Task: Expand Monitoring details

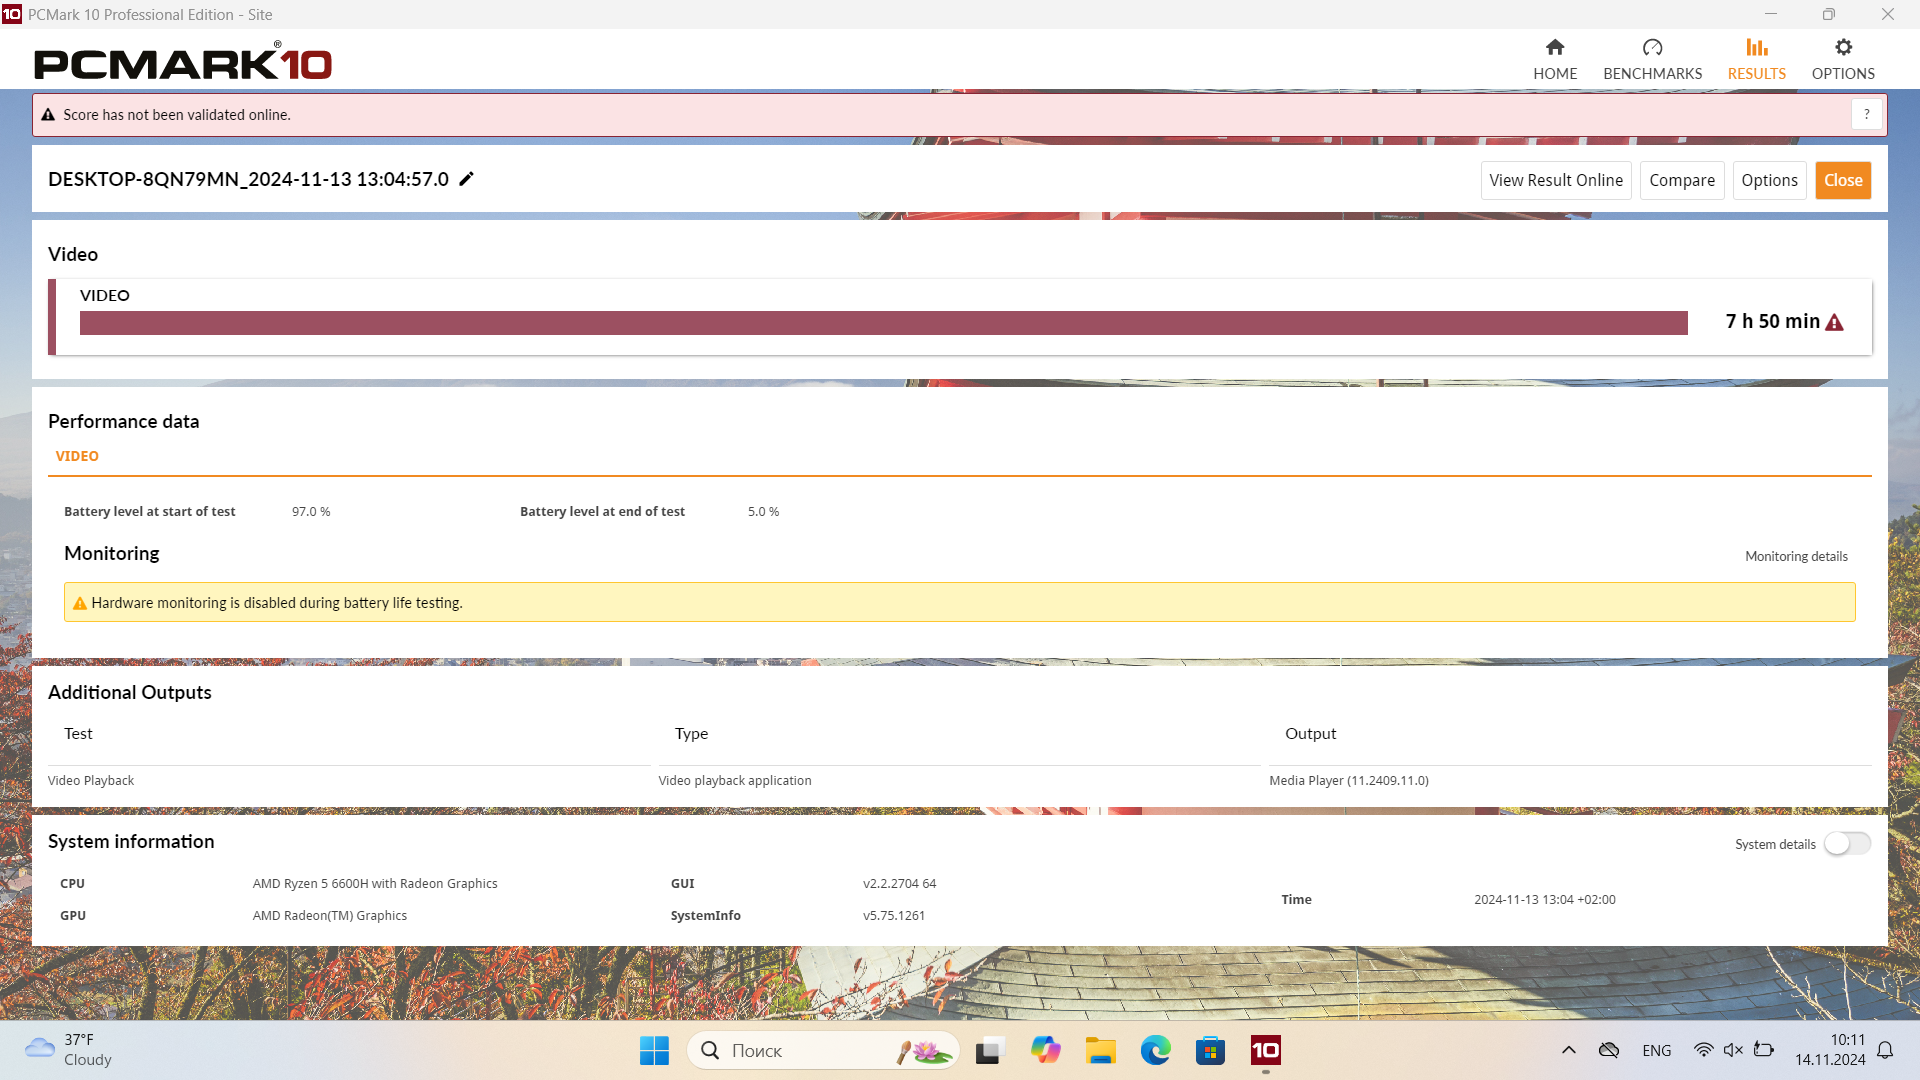Action: coord(1796,556)
